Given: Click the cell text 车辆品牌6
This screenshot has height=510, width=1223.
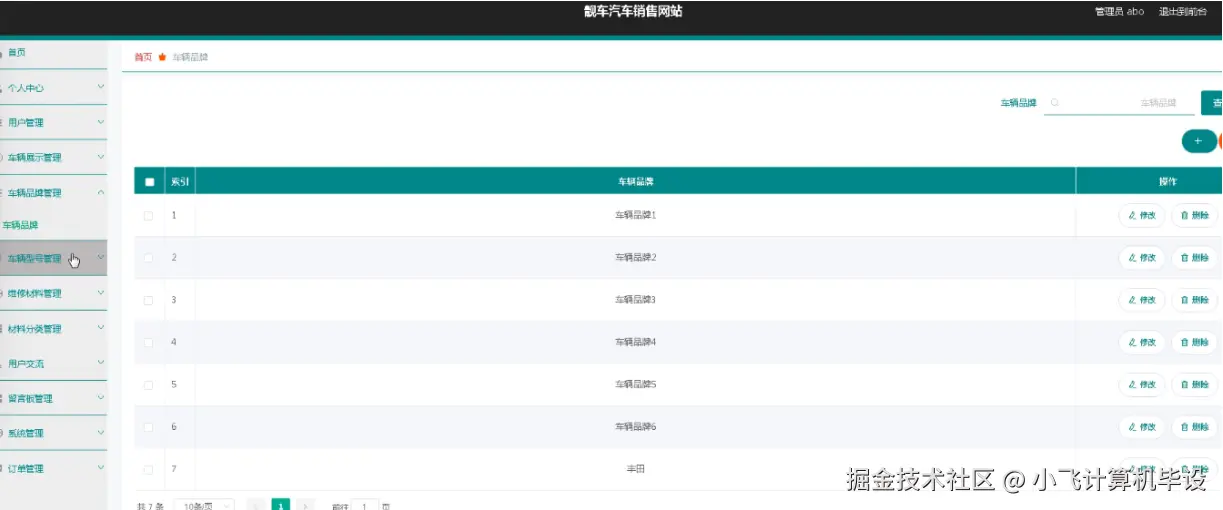Looking at the screenshot, I should click(x=635, y=427).
